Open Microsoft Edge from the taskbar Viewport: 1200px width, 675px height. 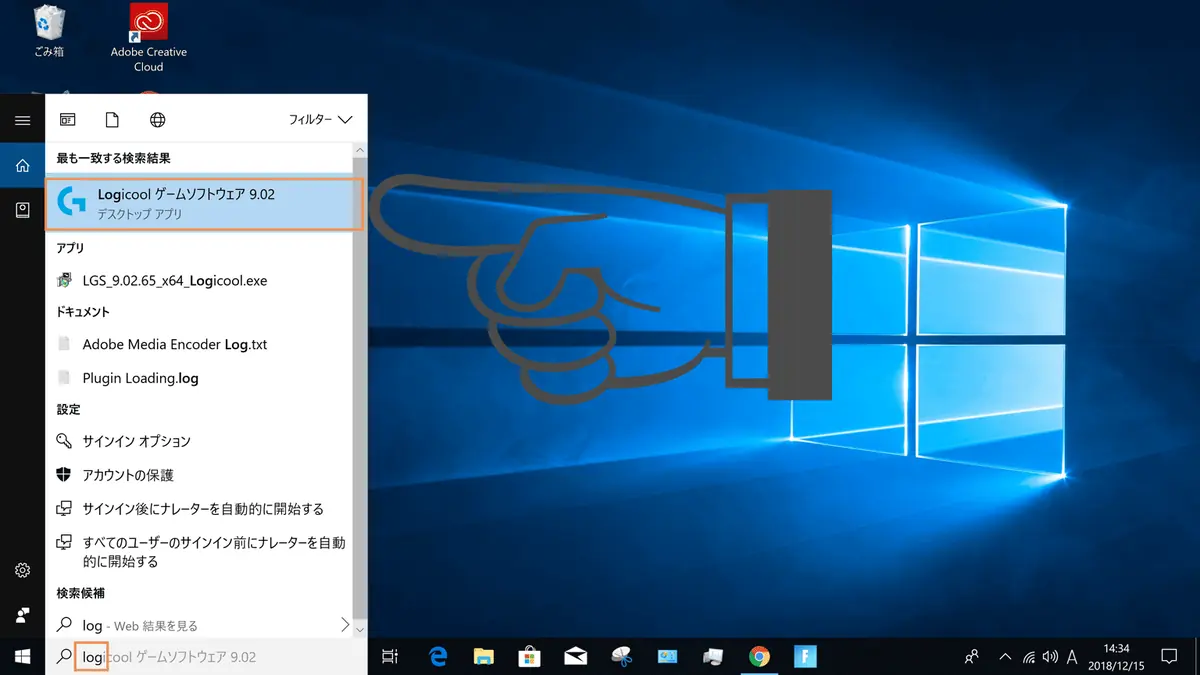[437, 656]
